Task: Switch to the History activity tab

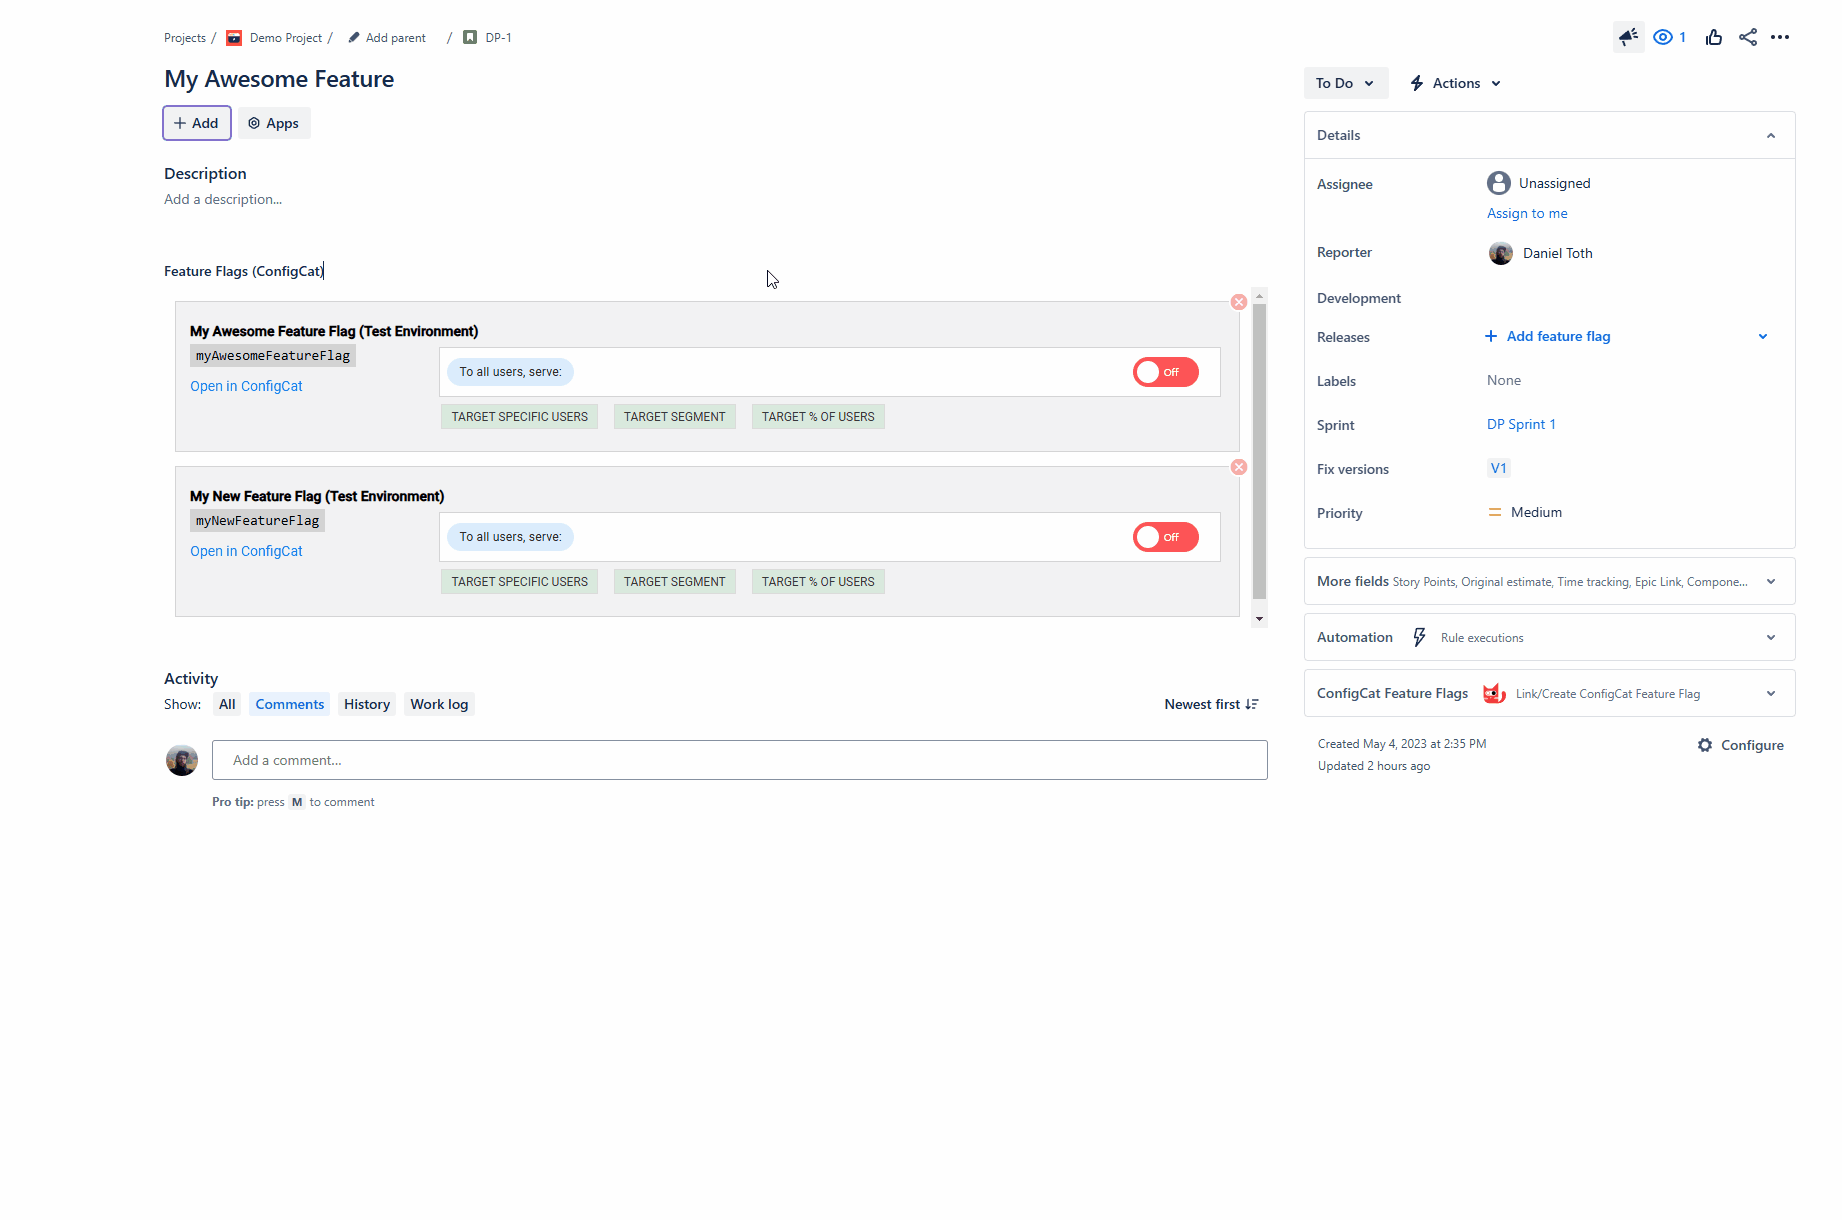Action: tap(366, 703)
